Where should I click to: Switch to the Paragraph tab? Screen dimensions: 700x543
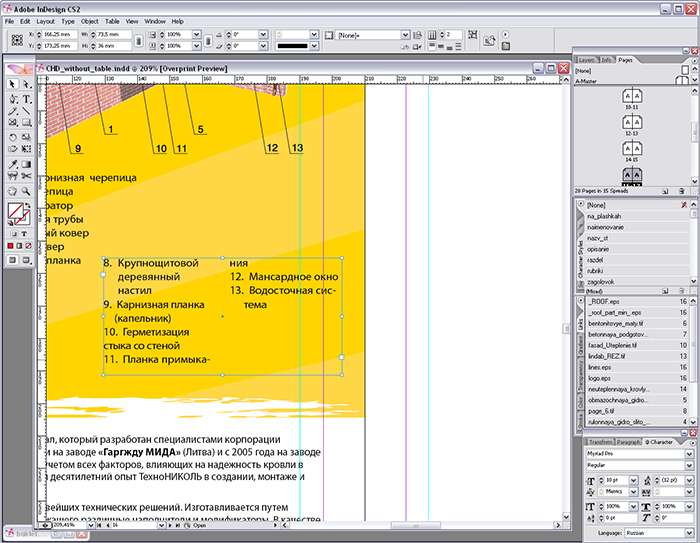(629, 442)
